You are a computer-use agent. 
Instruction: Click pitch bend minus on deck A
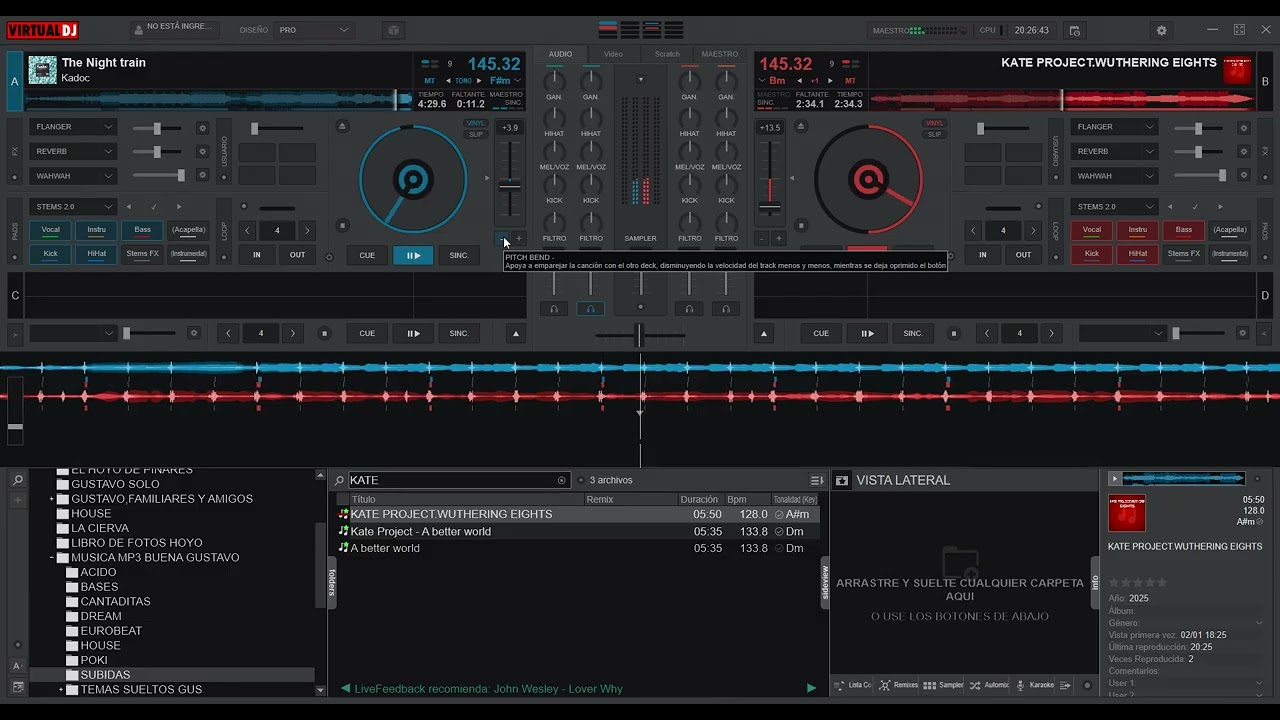(502, 239)
